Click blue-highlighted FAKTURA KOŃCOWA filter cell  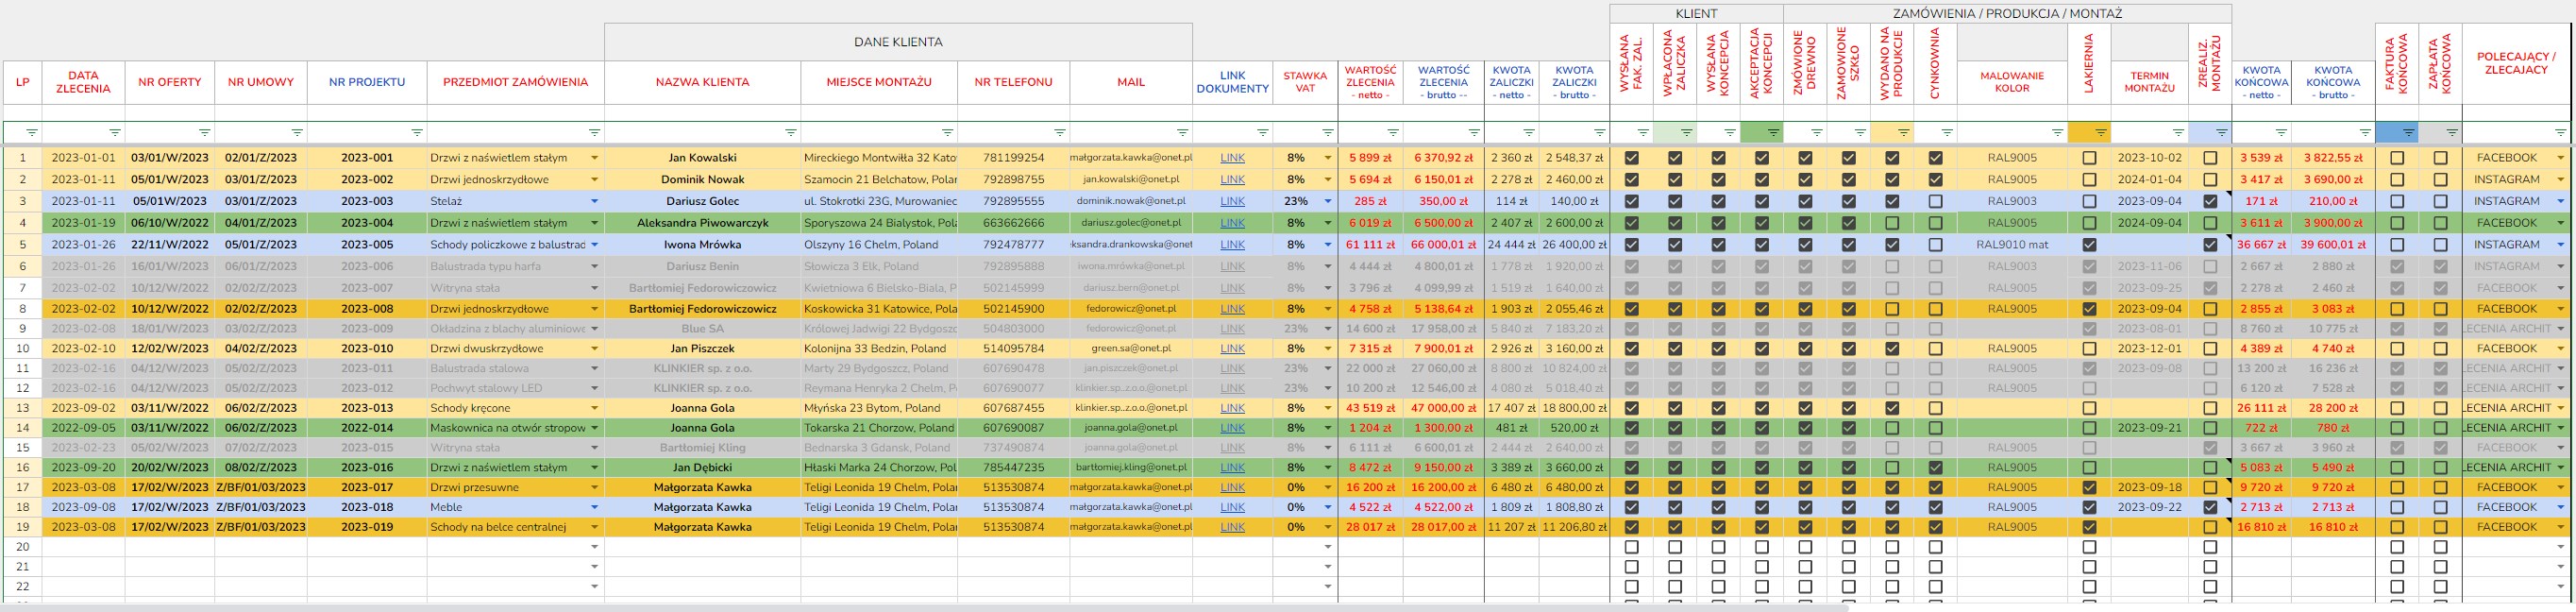pos(2397,132)
